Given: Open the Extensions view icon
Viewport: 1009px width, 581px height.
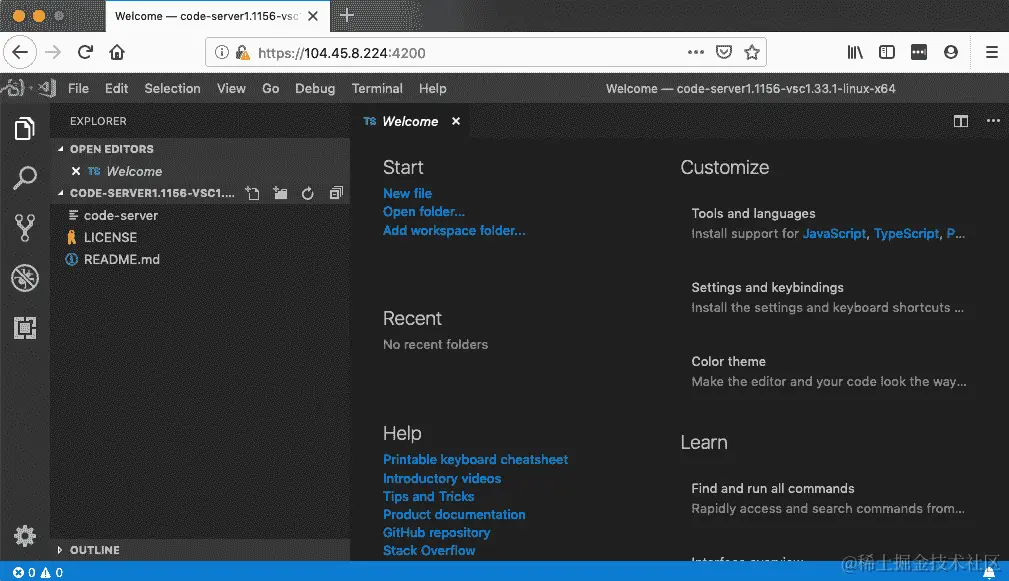Looking at the screenshot, I should pos(24,328).
